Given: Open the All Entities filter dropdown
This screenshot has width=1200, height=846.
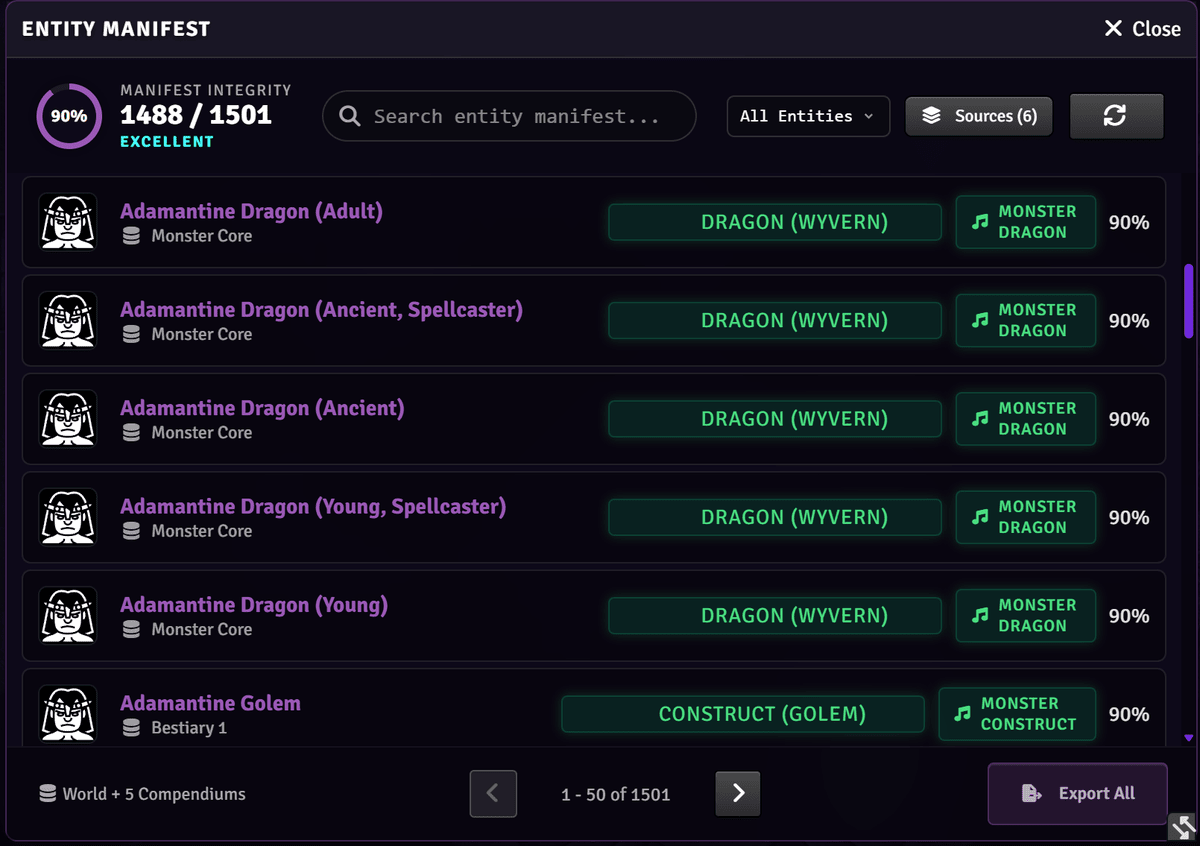Looking at the screenshot, I should click(808, 116).
